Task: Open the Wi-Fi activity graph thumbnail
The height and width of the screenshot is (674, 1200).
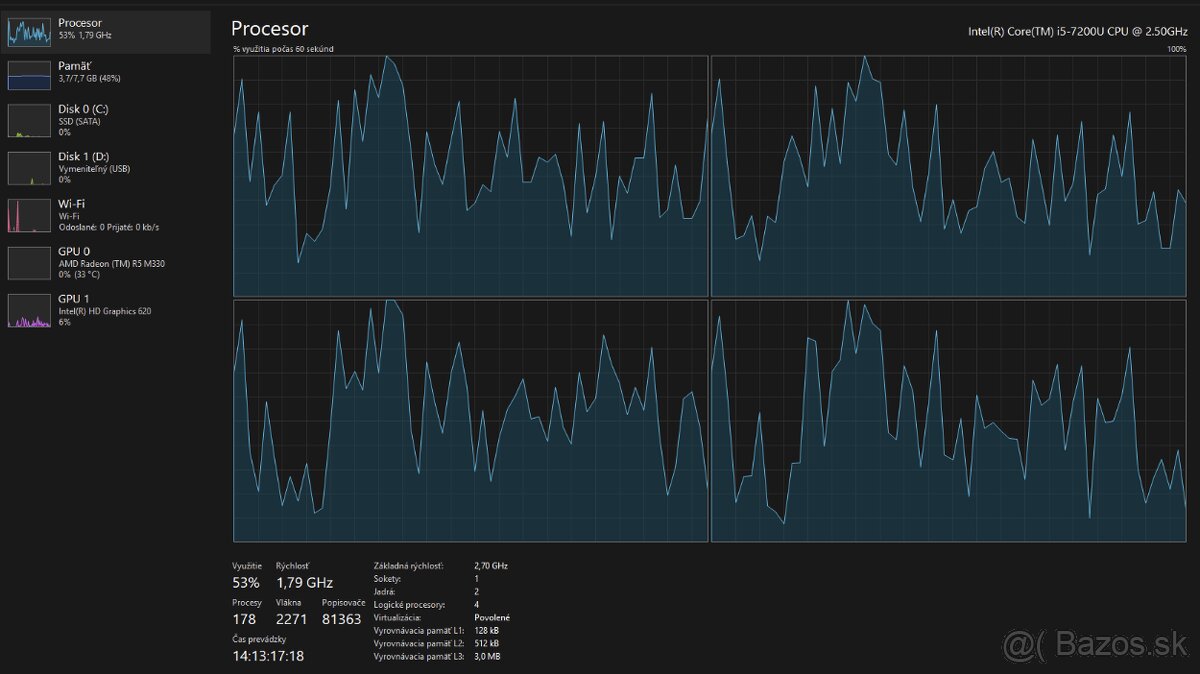Action: click(29, 215)
